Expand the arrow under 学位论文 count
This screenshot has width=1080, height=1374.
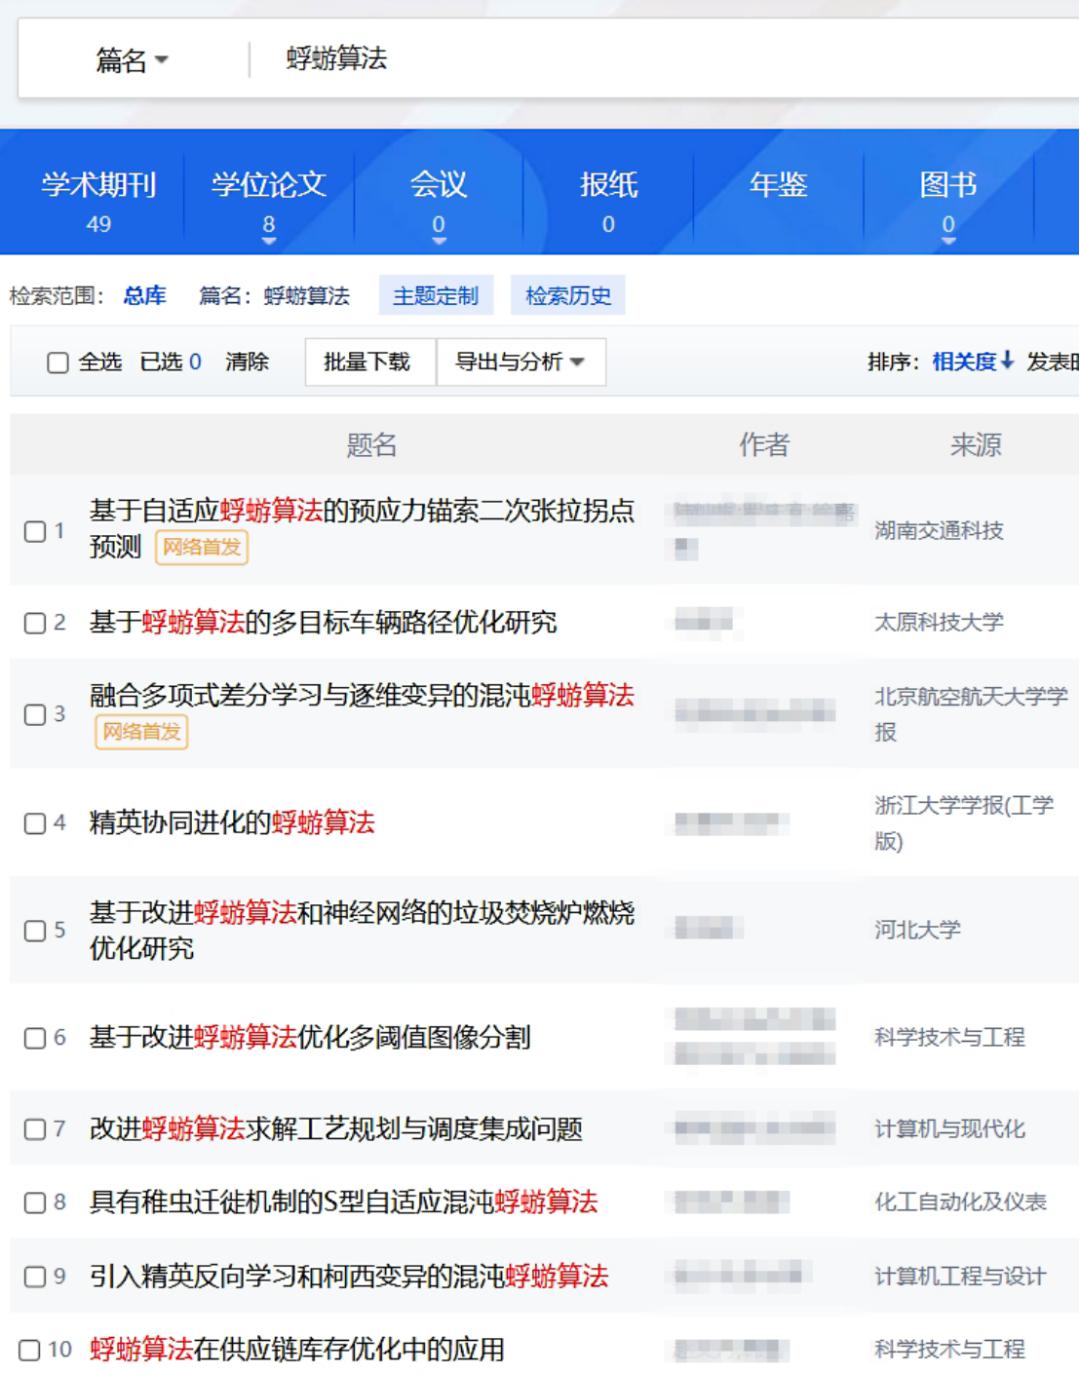point(268,241)
